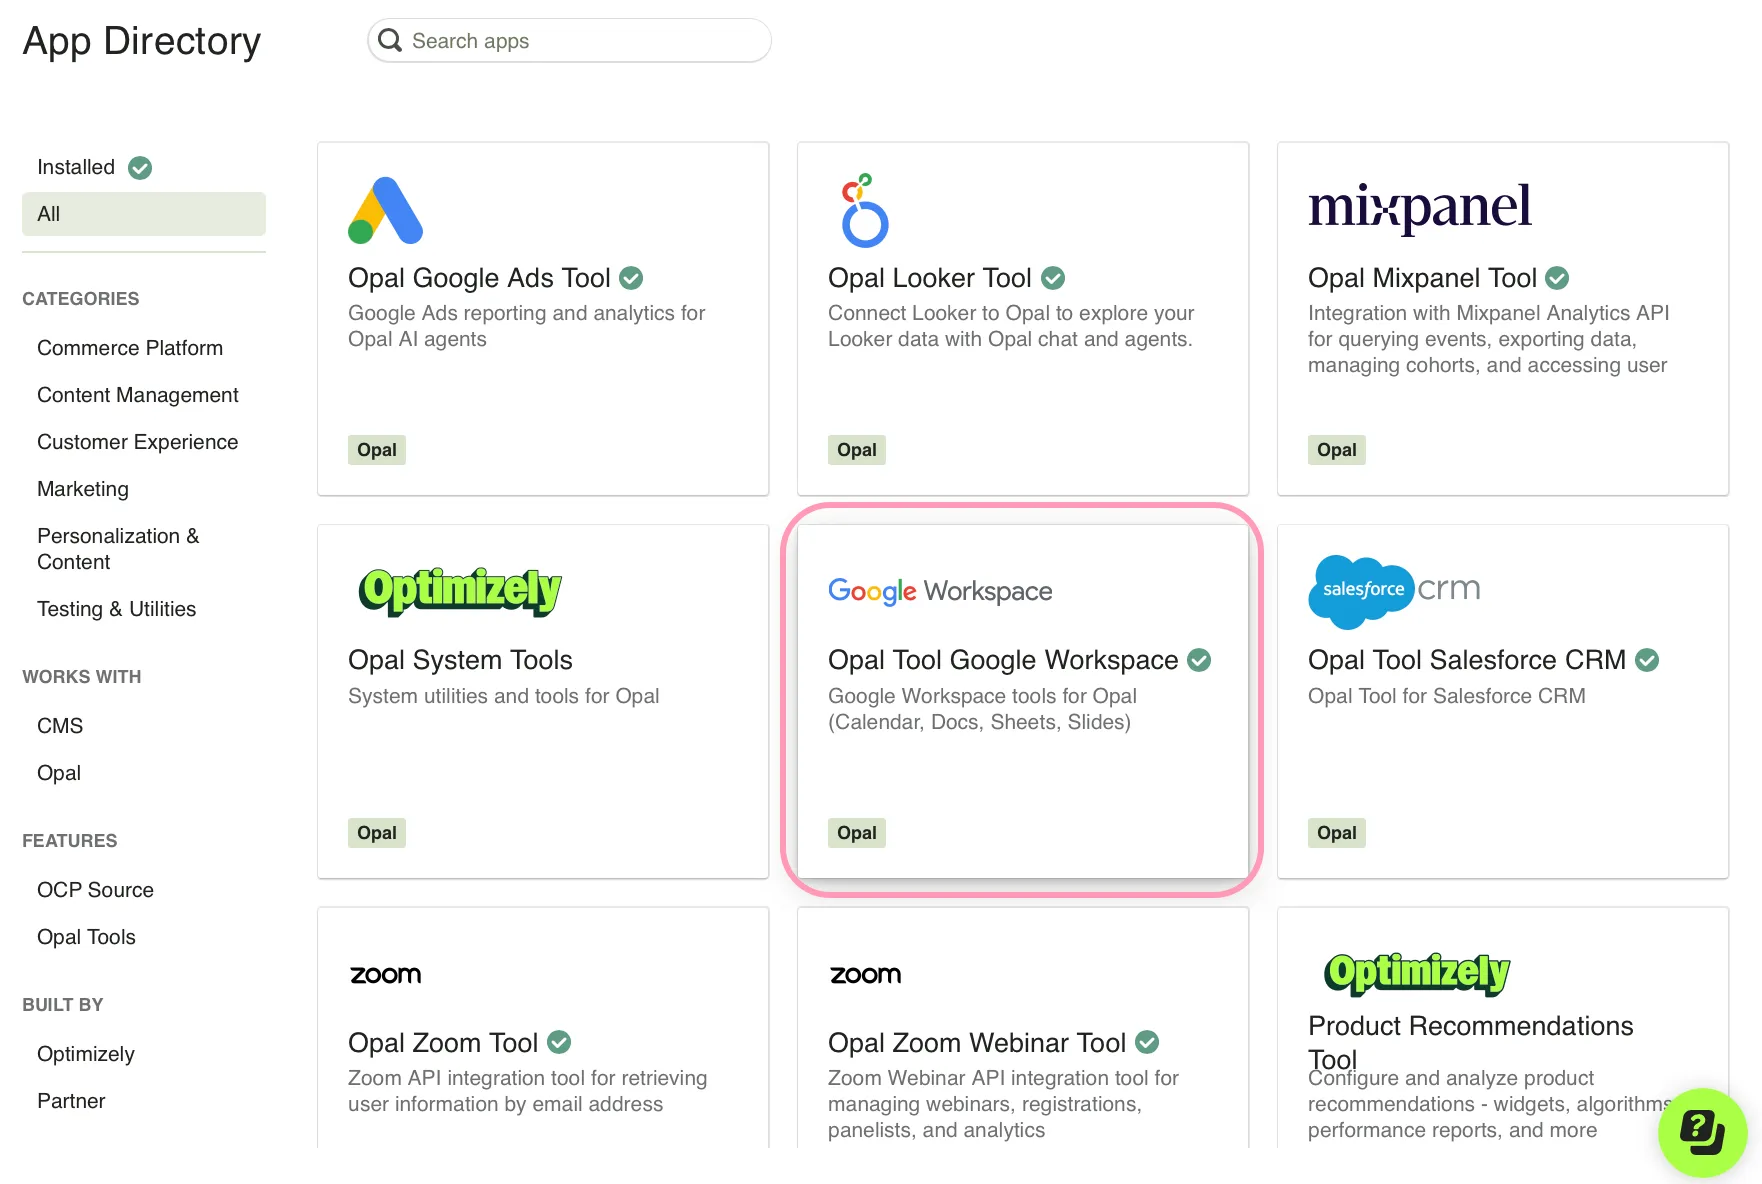The height and width of the screenshot is (1184, 1762).
Task: Click verified badge next to Opal Tool Google Workspace
Action: pos(1199,660)
